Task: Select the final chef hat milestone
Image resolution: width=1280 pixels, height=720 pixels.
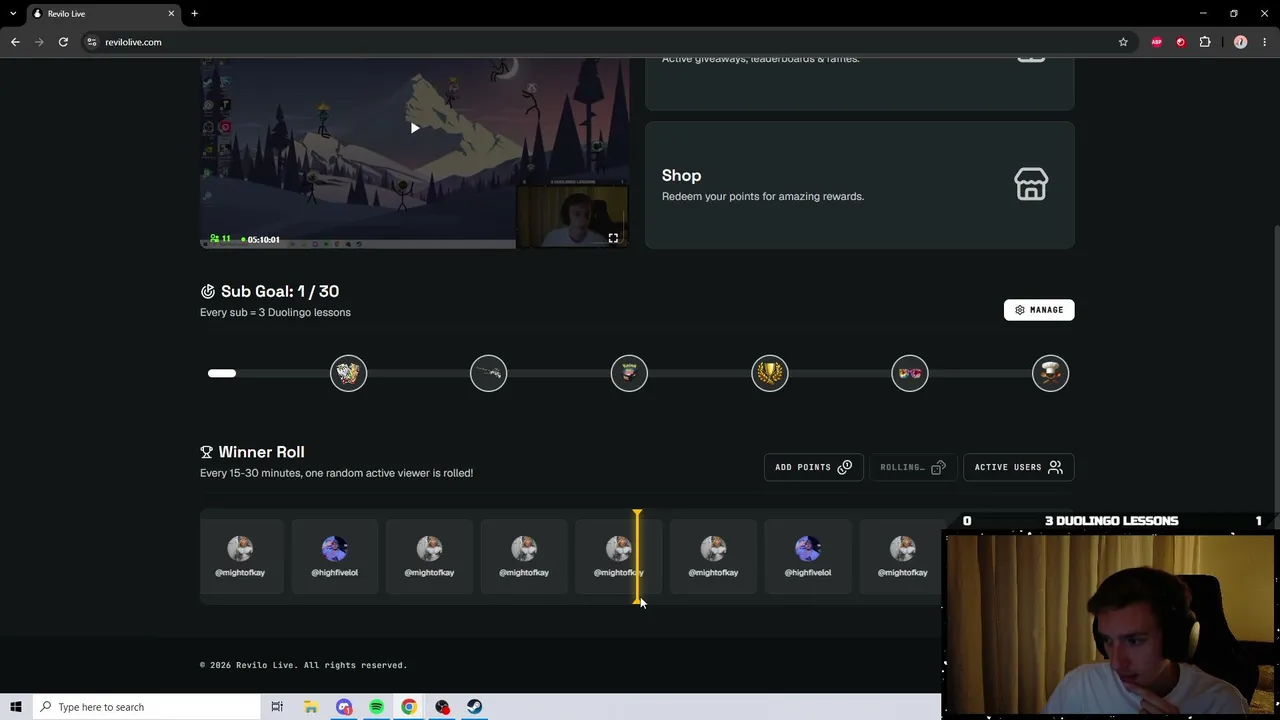Action: point(1050,373)
